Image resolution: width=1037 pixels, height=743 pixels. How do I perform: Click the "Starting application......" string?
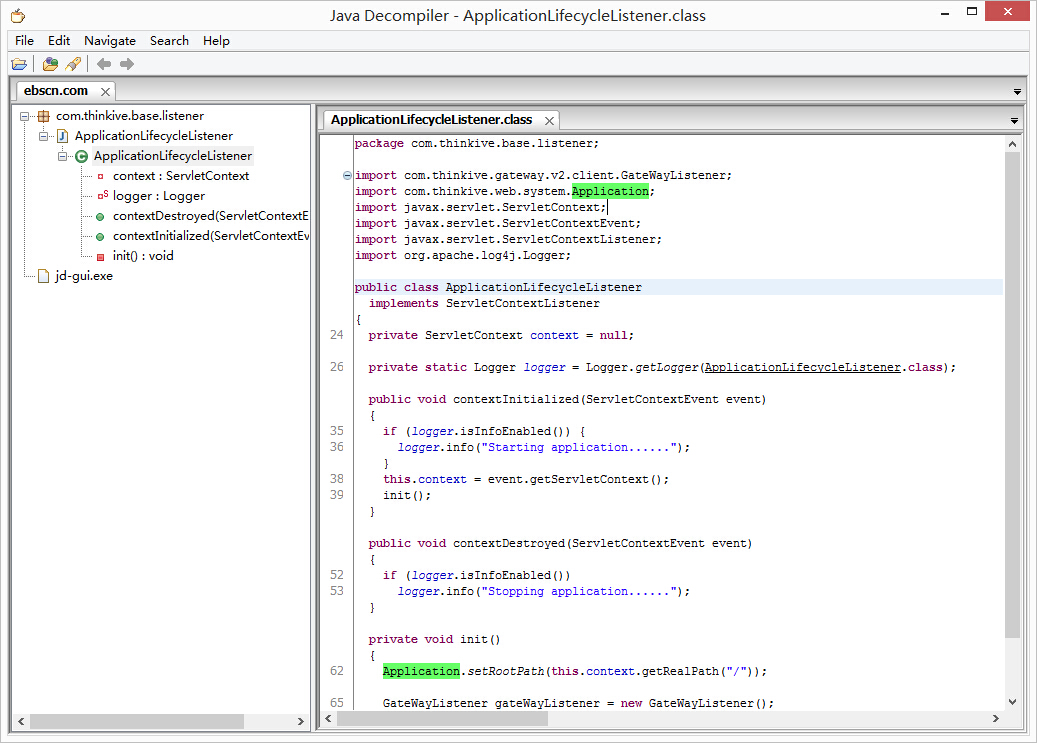579,447
